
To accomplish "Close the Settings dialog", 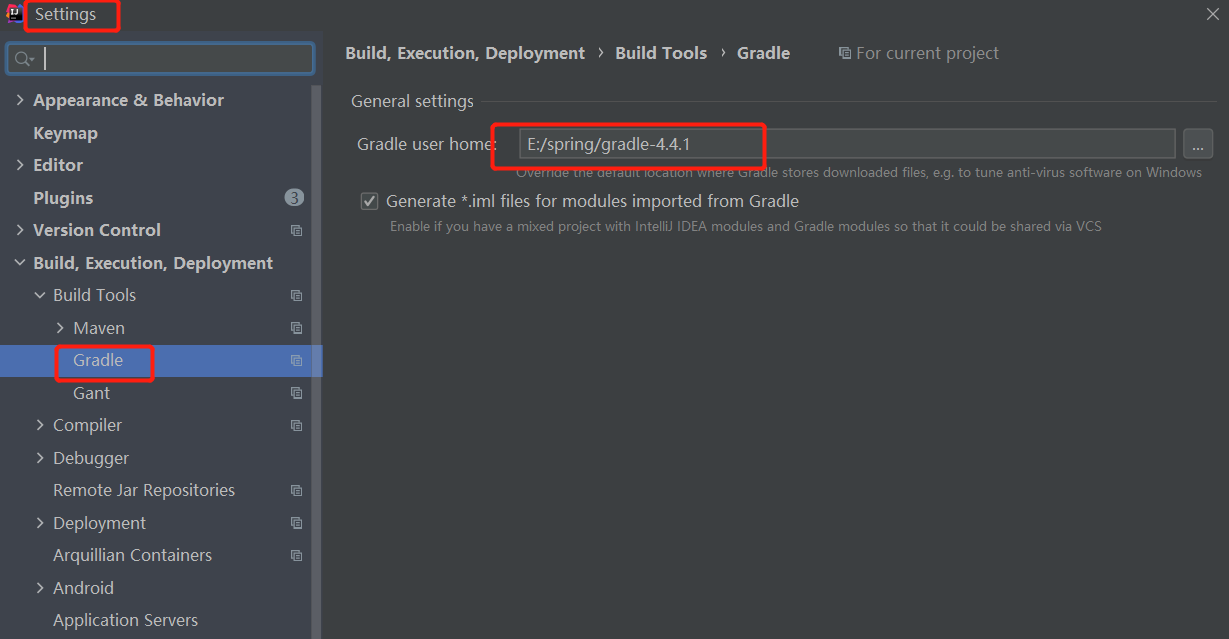I will pos(1212,14).
